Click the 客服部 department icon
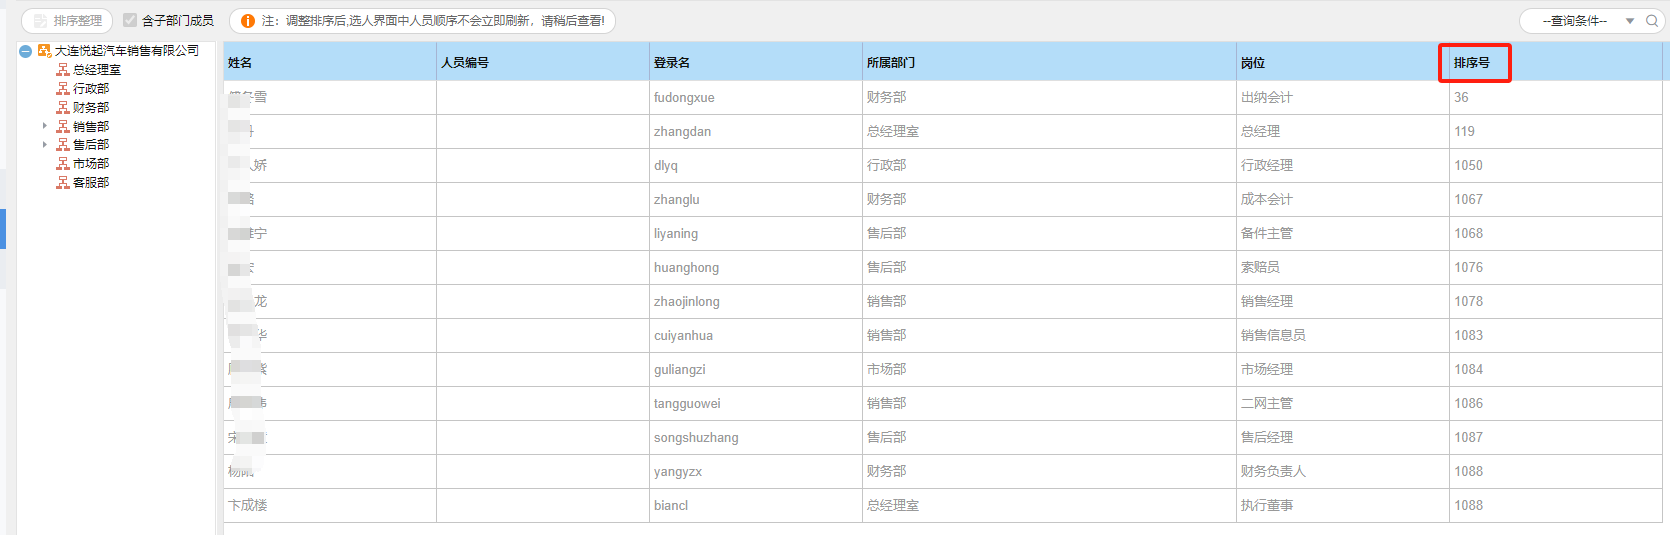Screen dimensions: 1670x535 pos(63,183)
